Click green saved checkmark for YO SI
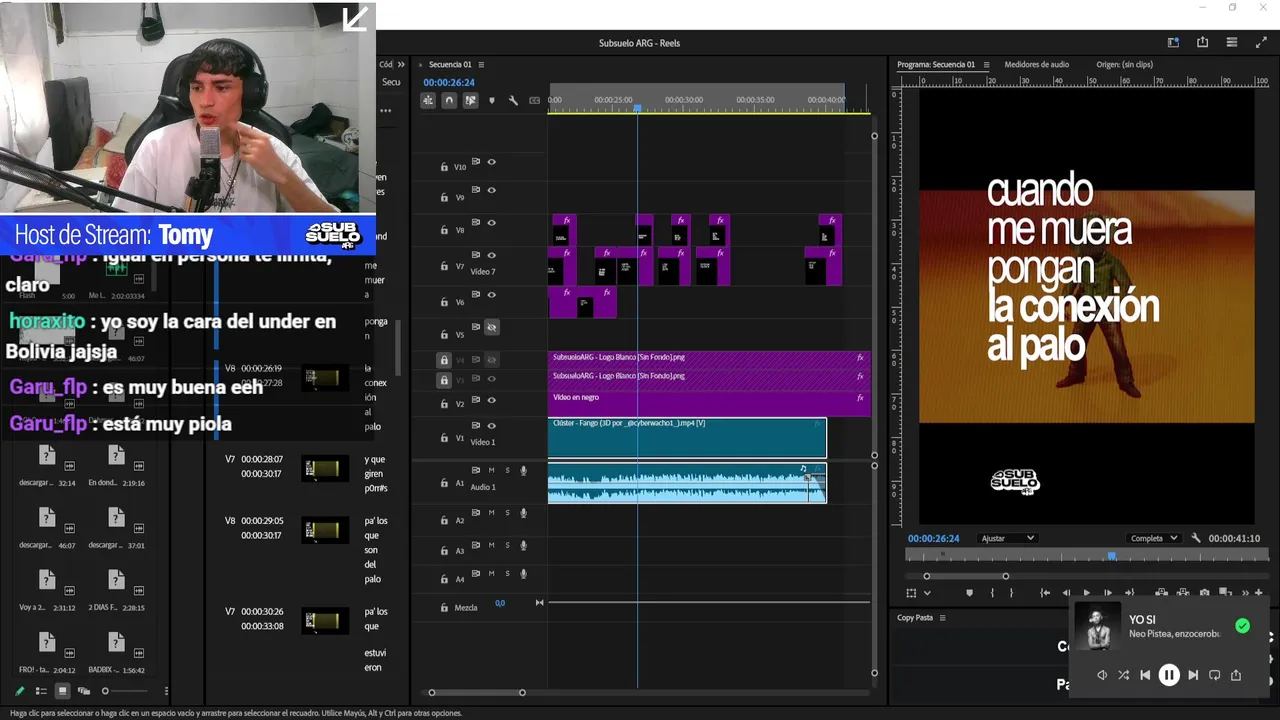Image resolution: width=1280 pixels, height=720 pixels. pyautogui.click(x=1242, y=626)
